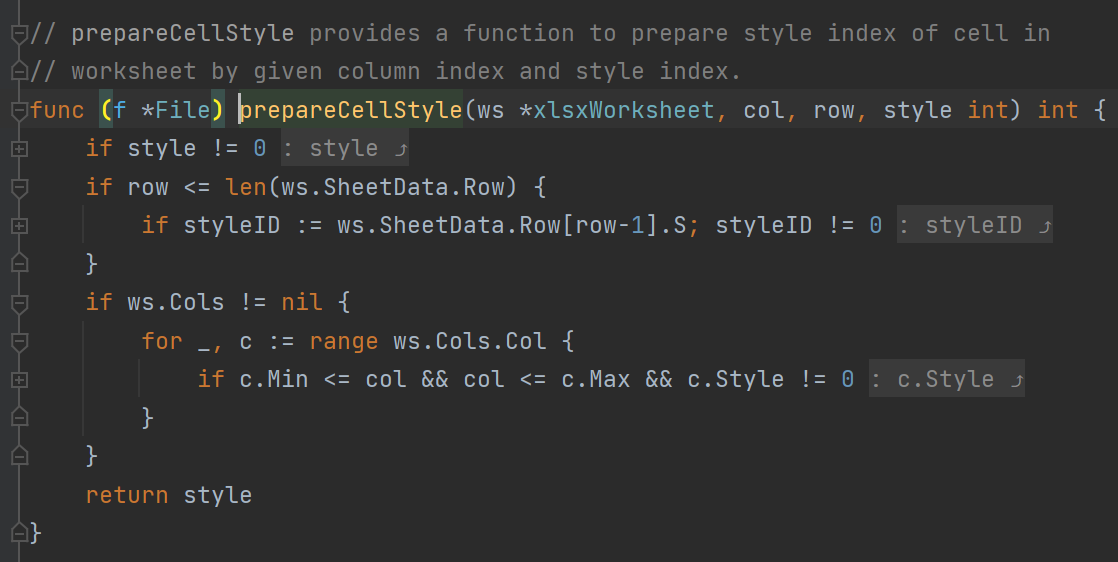1118x562 pixels.
Task: Collapse the 'if row <= len' block in gutter
Action: [17, 187]
